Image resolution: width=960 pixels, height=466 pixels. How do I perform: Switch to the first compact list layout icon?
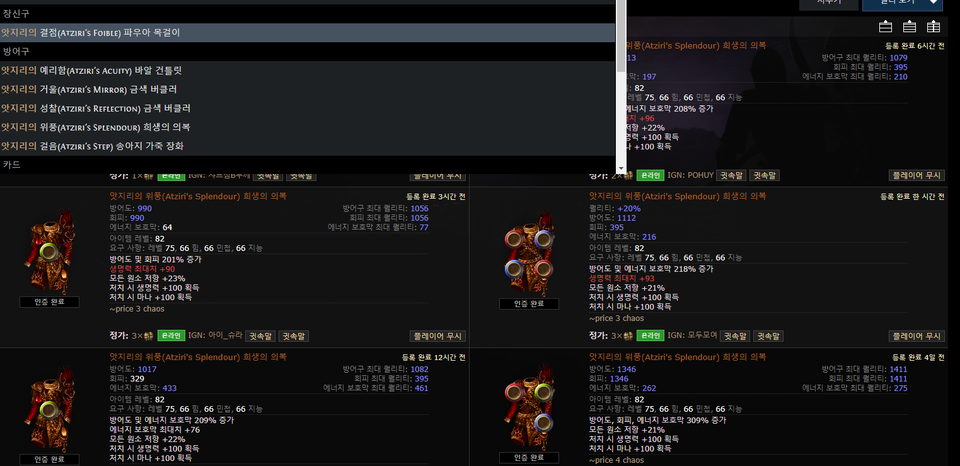tap(885, 27)
